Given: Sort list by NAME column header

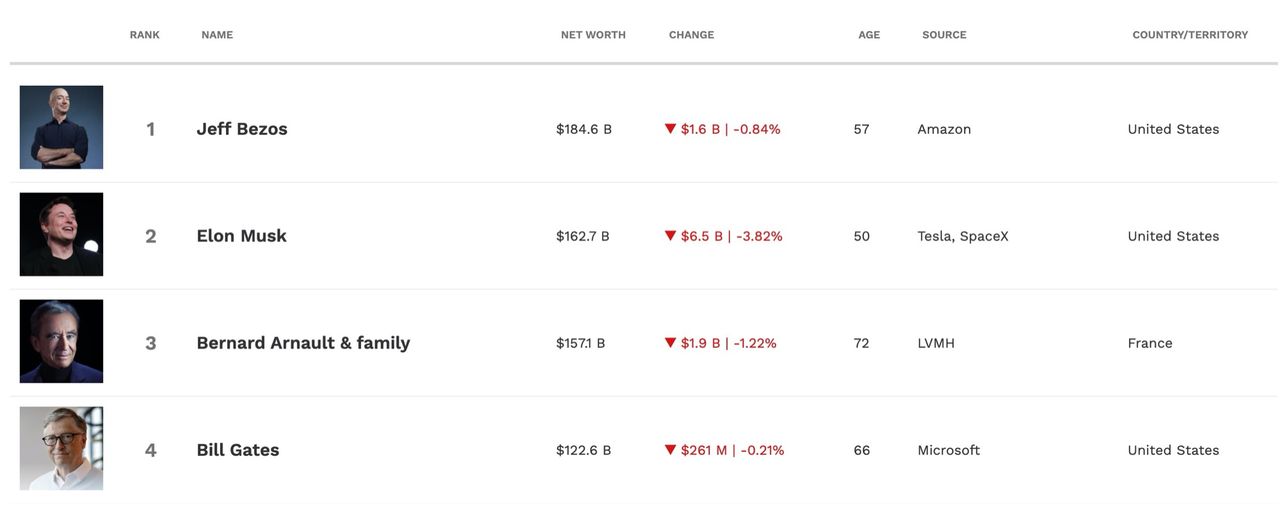Looking at the screenshot, I should pos(217,35).
